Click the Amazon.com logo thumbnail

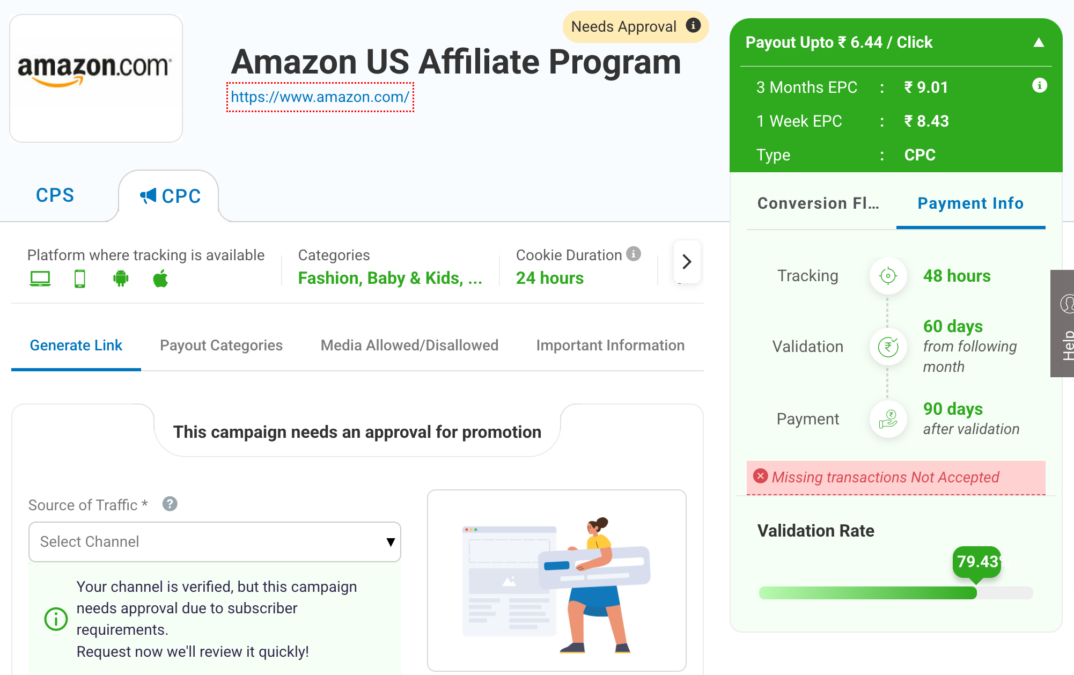coord(96,78)
